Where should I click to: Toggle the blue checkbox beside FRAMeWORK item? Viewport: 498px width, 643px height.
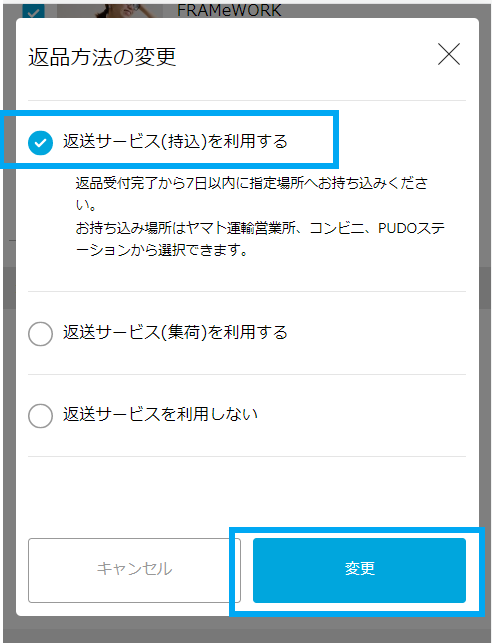[33, 11]
